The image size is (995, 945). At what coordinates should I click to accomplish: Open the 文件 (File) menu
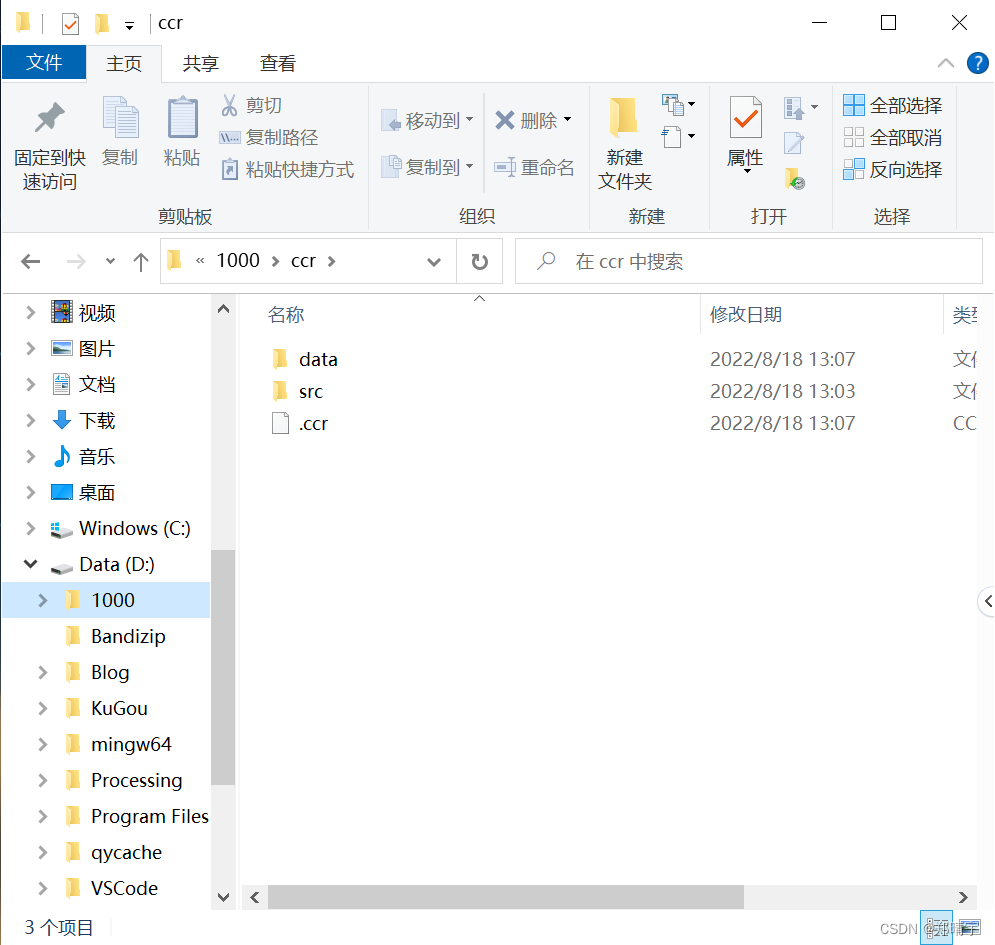(44, 63)
